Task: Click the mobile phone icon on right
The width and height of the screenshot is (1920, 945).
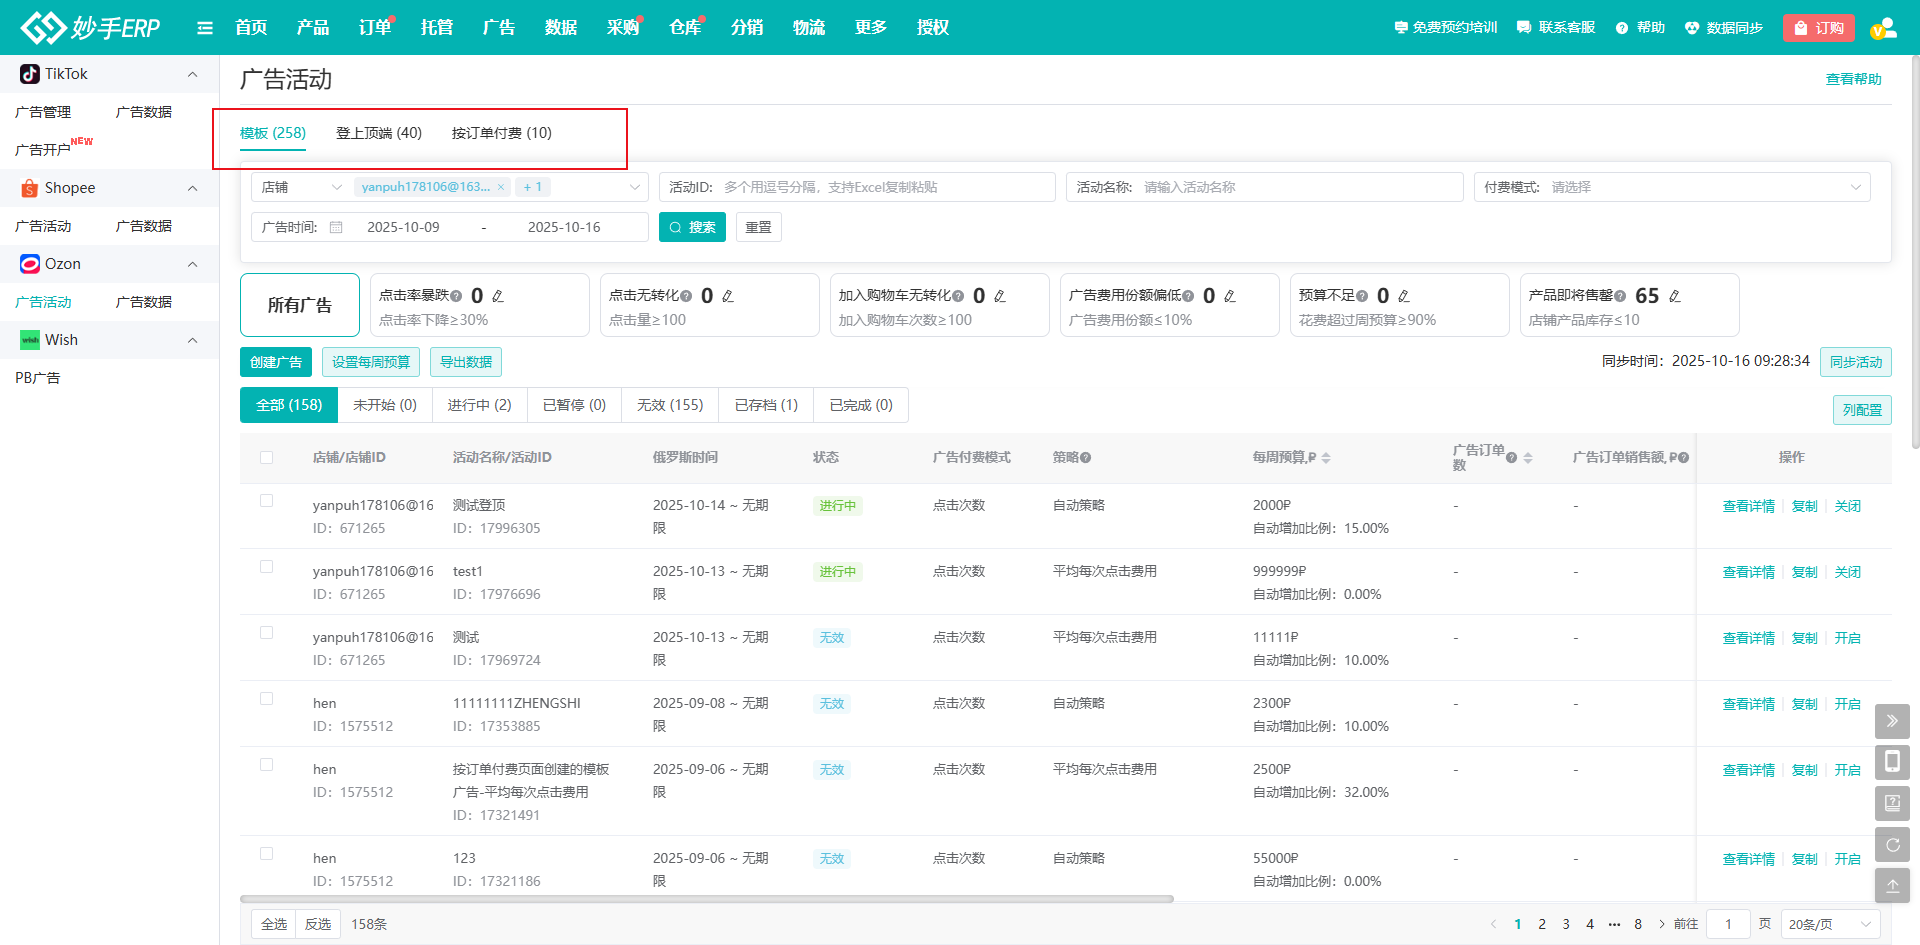Action: pyautogui.click(x=1892, y=762)
